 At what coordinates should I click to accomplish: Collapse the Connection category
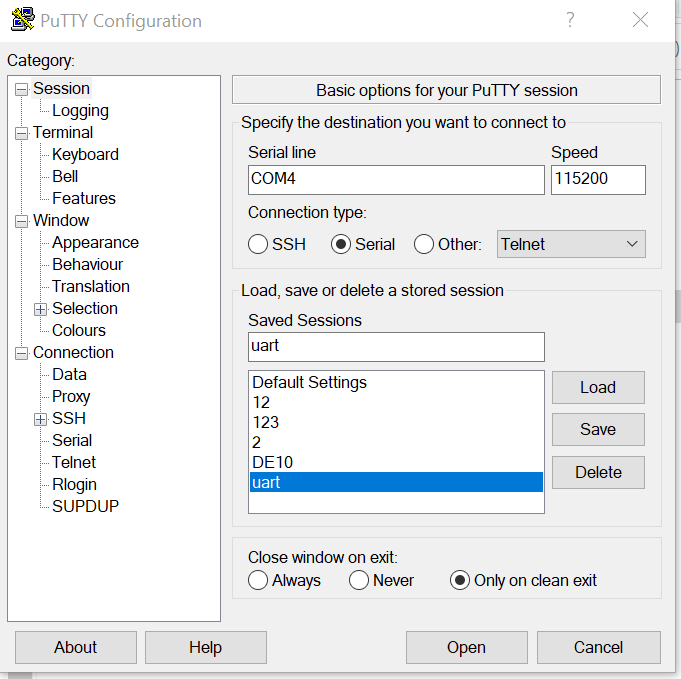pos(22,353)
